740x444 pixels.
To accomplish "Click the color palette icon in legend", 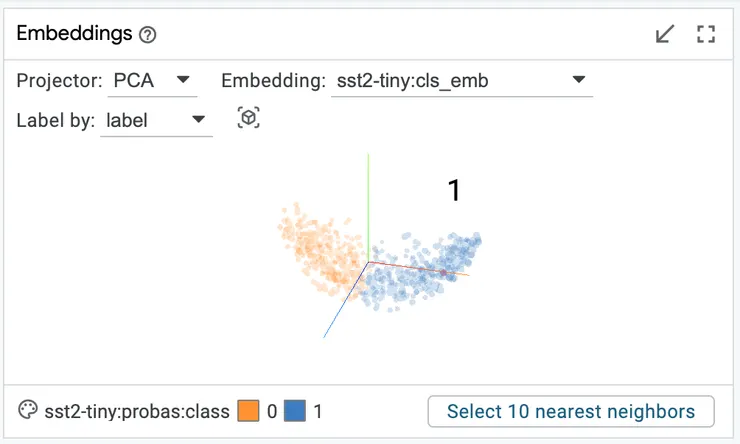I will pos(28,410).
